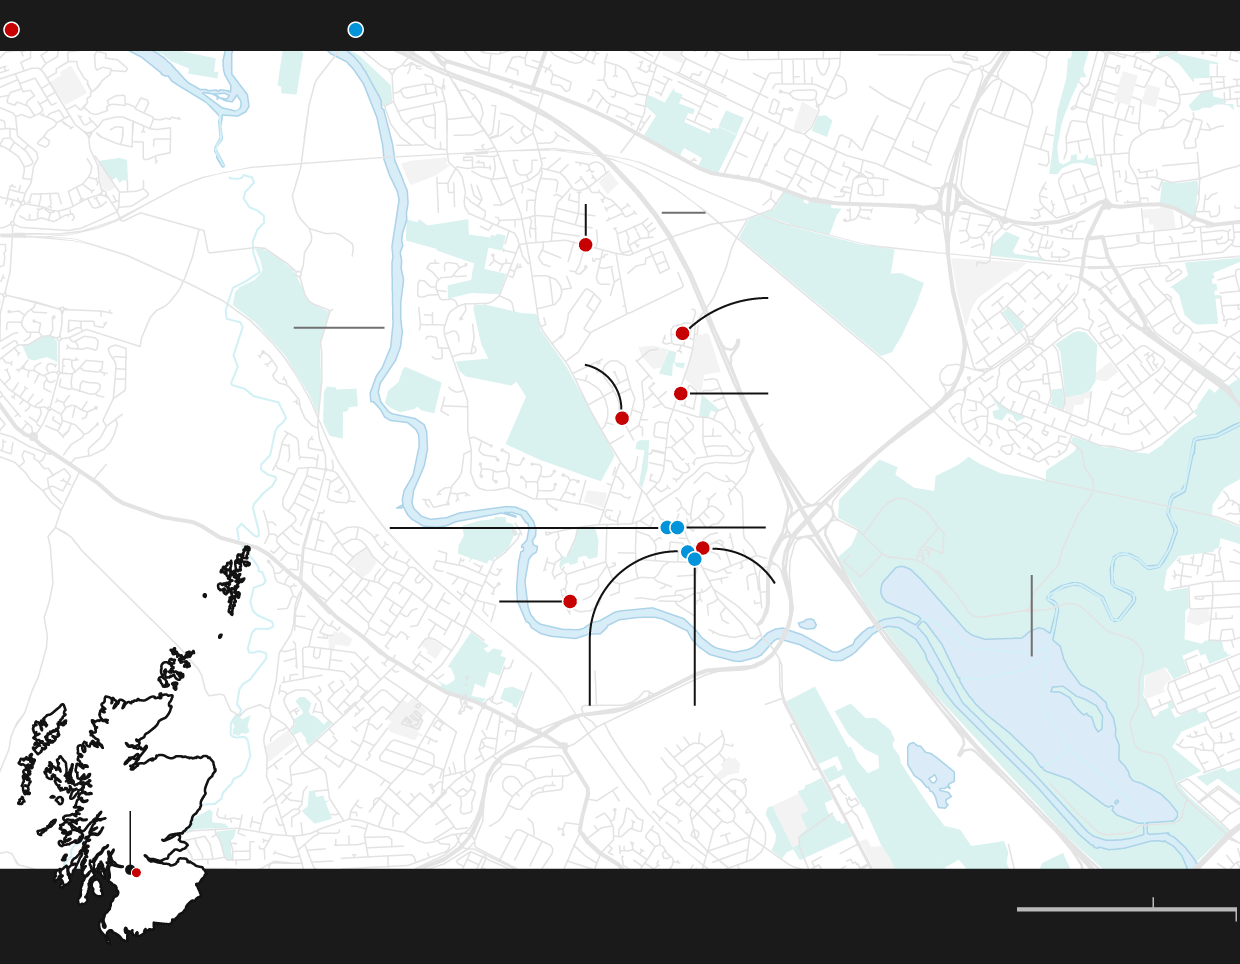Click the black dot on the Scotland inset map
1240x964 pixels.
(x=129, y=869)
